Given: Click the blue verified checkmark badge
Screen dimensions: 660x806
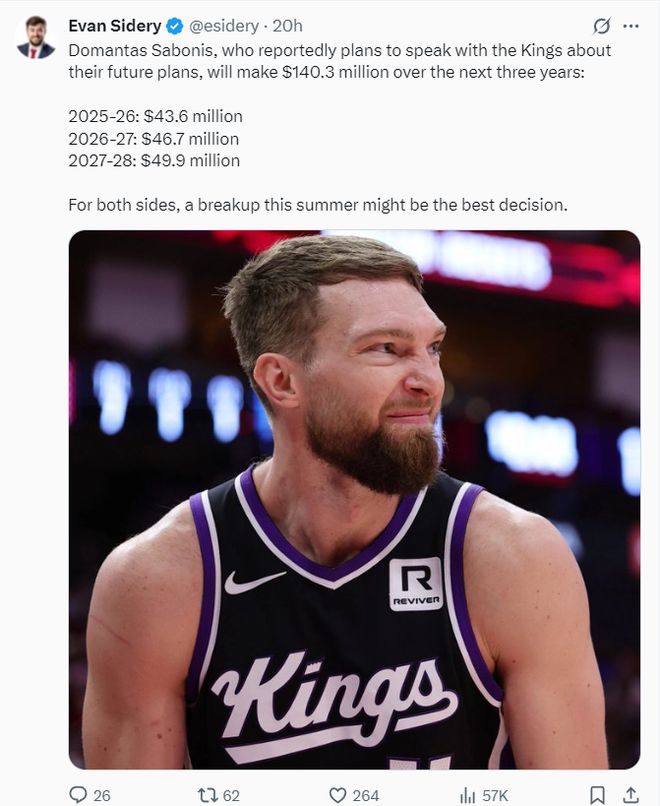Looking at the screenshot, I should click(x=175, y=26).
